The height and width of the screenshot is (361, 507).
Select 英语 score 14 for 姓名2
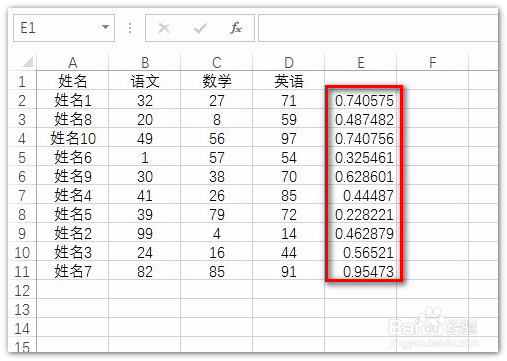(288, 233)
